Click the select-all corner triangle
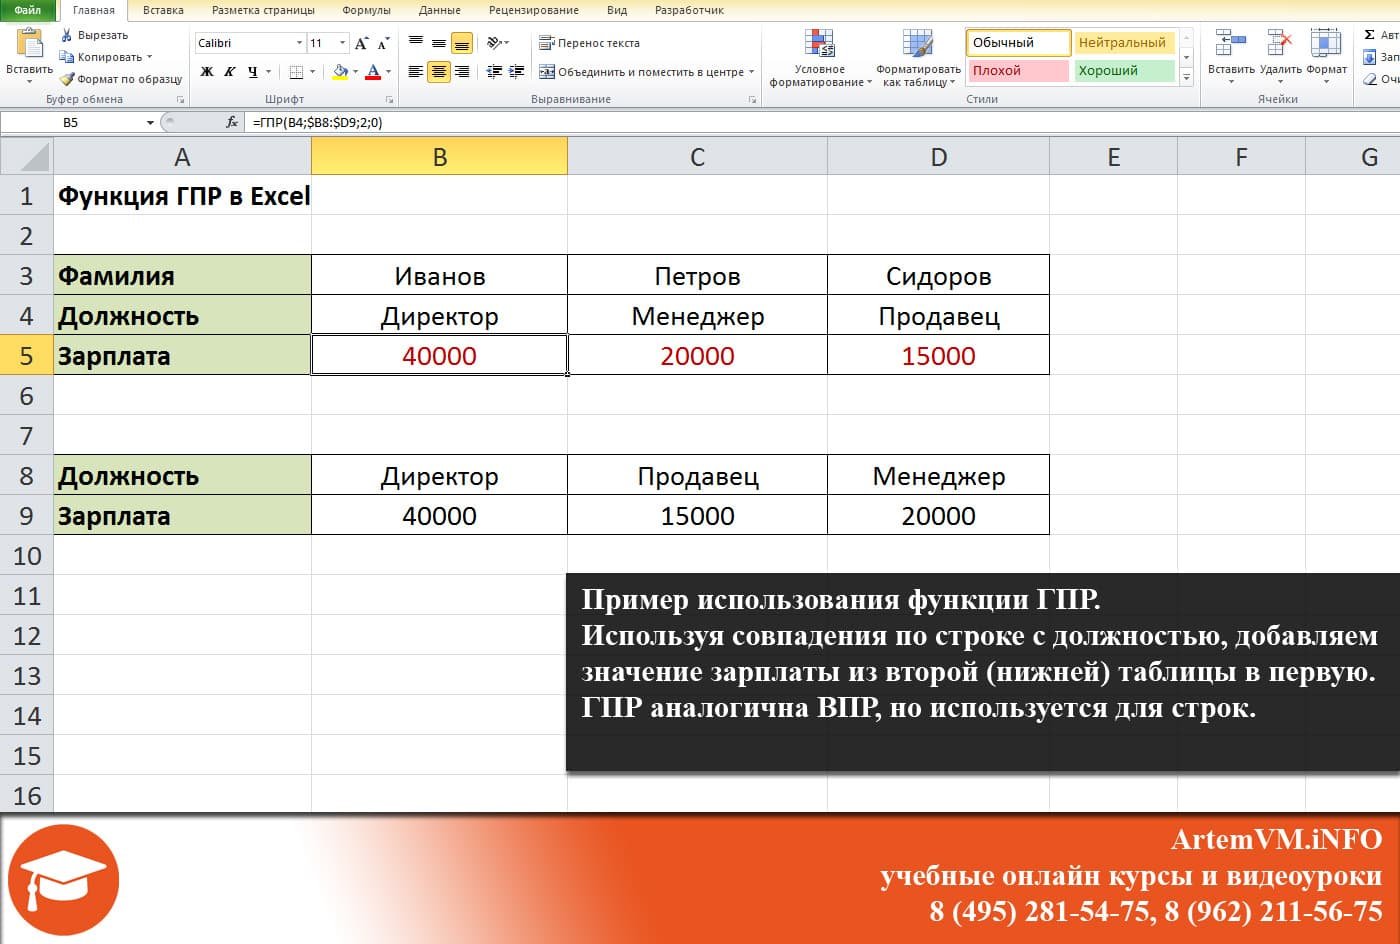Image resolution: width=1400 pixels, height=944 pixels. pos(27,156)
